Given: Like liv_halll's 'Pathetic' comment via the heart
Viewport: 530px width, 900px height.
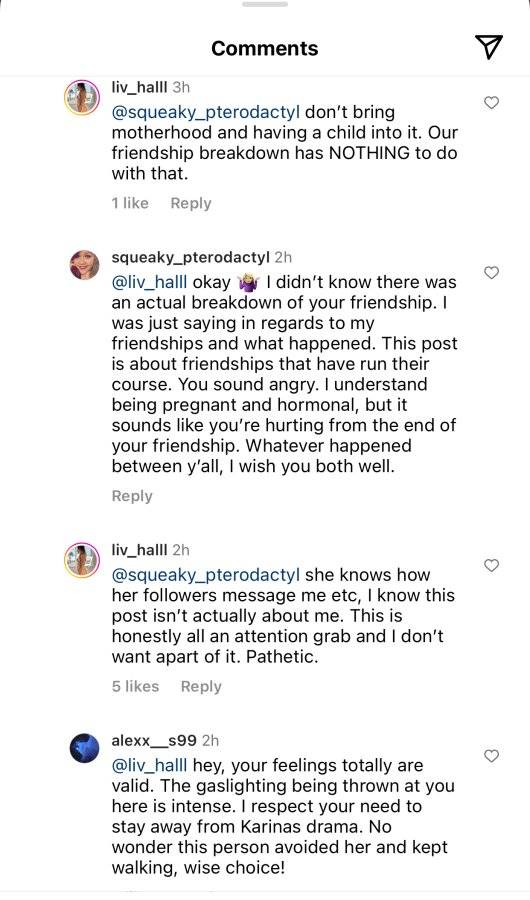Looking at the screenshot, I should (x=492, y=565).
